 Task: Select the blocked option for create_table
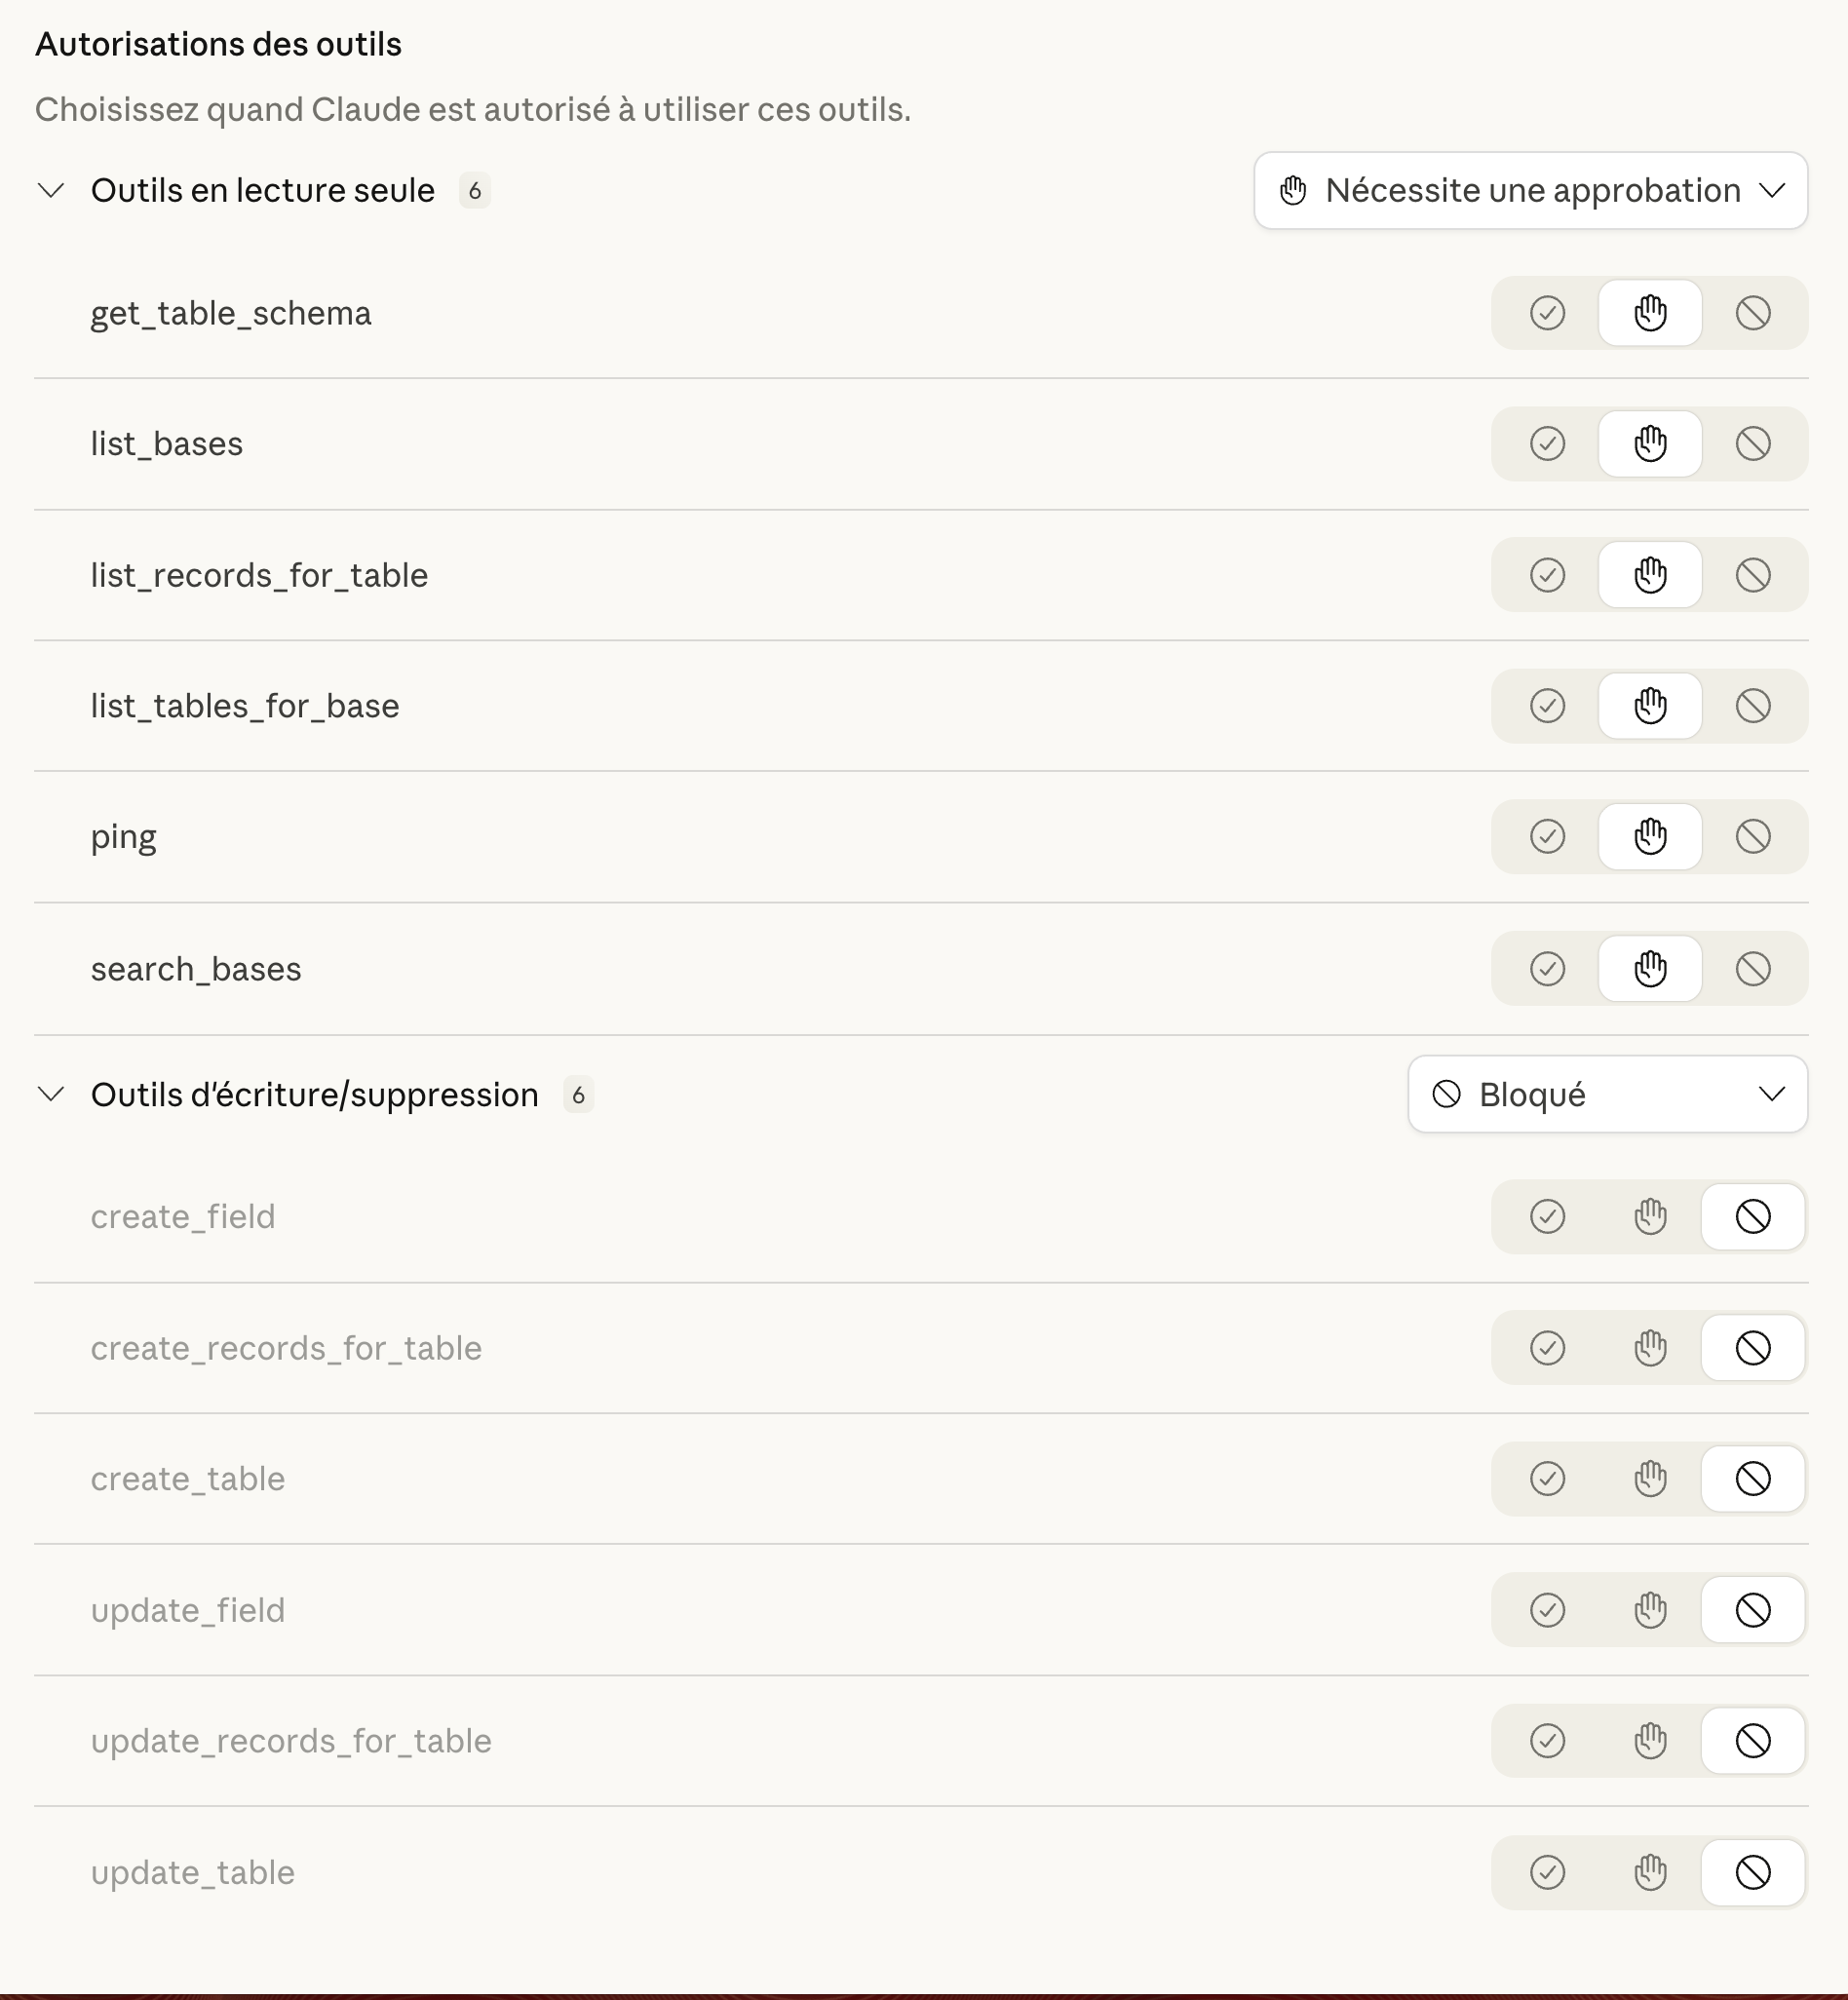(1753, 1479)
